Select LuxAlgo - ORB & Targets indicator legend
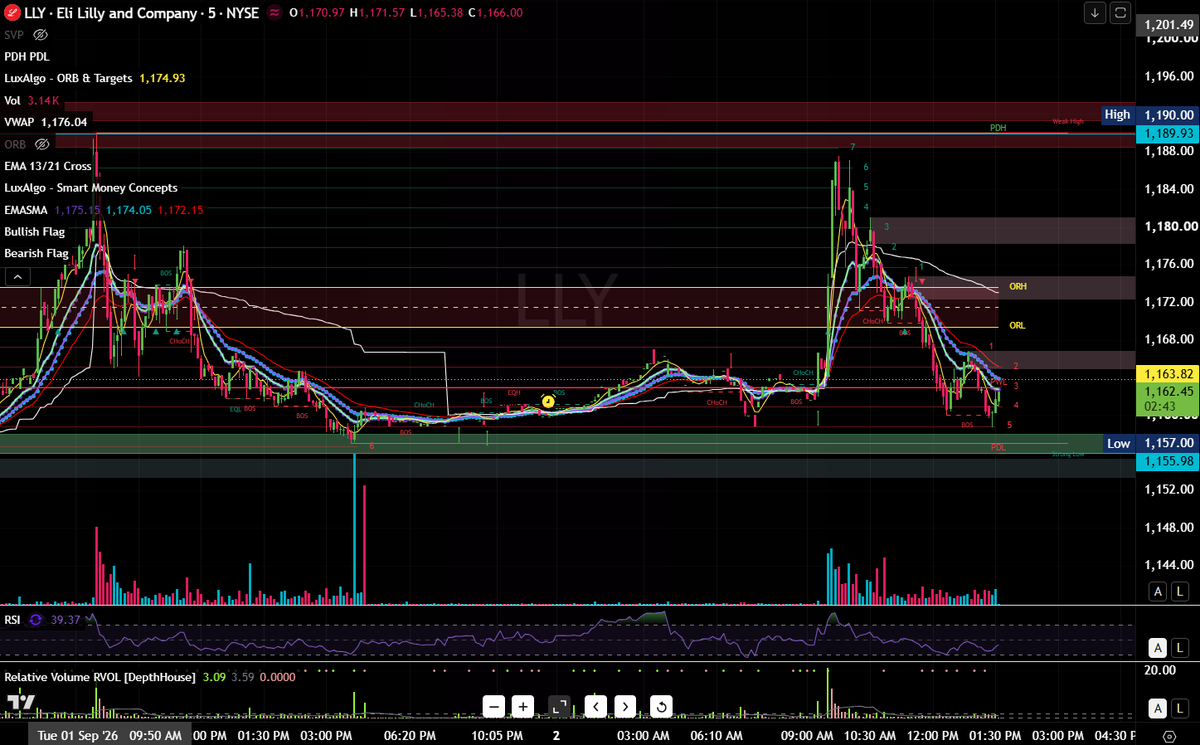This screenshot has height=745, width=1200. (x=69, y=78)
